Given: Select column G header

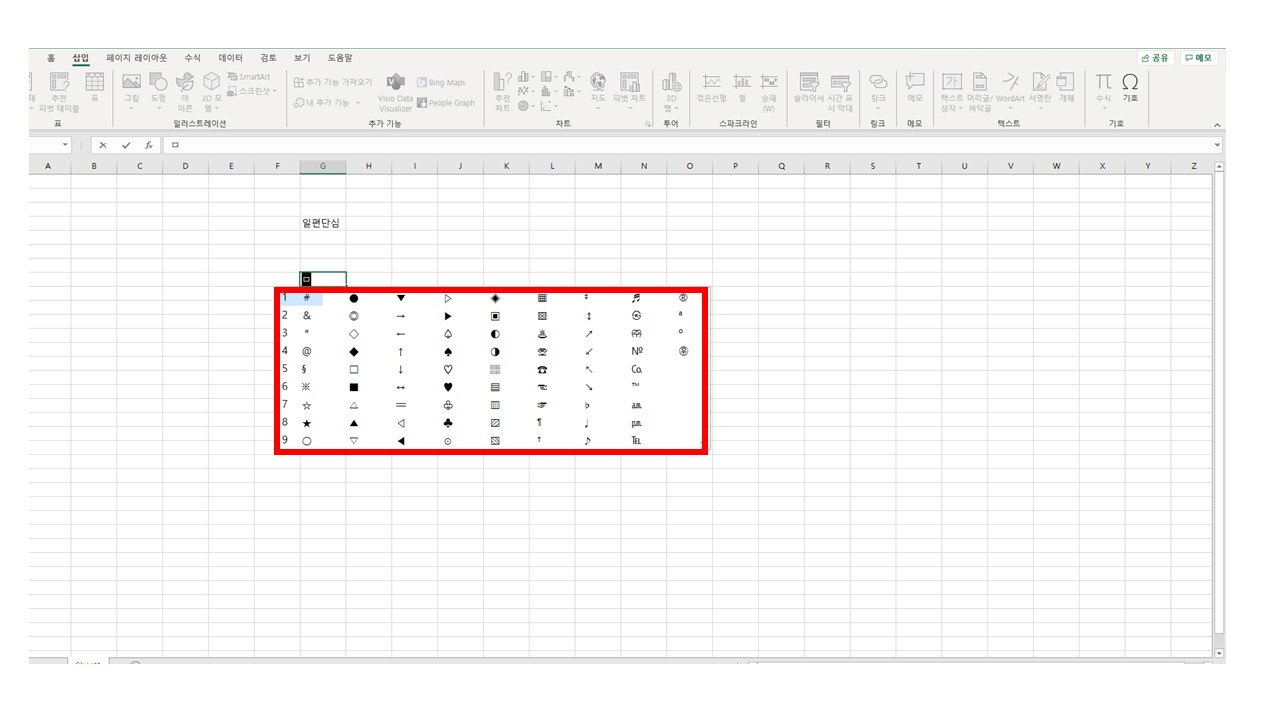Looking at the screenshot, I should click(x=323, y=167).
